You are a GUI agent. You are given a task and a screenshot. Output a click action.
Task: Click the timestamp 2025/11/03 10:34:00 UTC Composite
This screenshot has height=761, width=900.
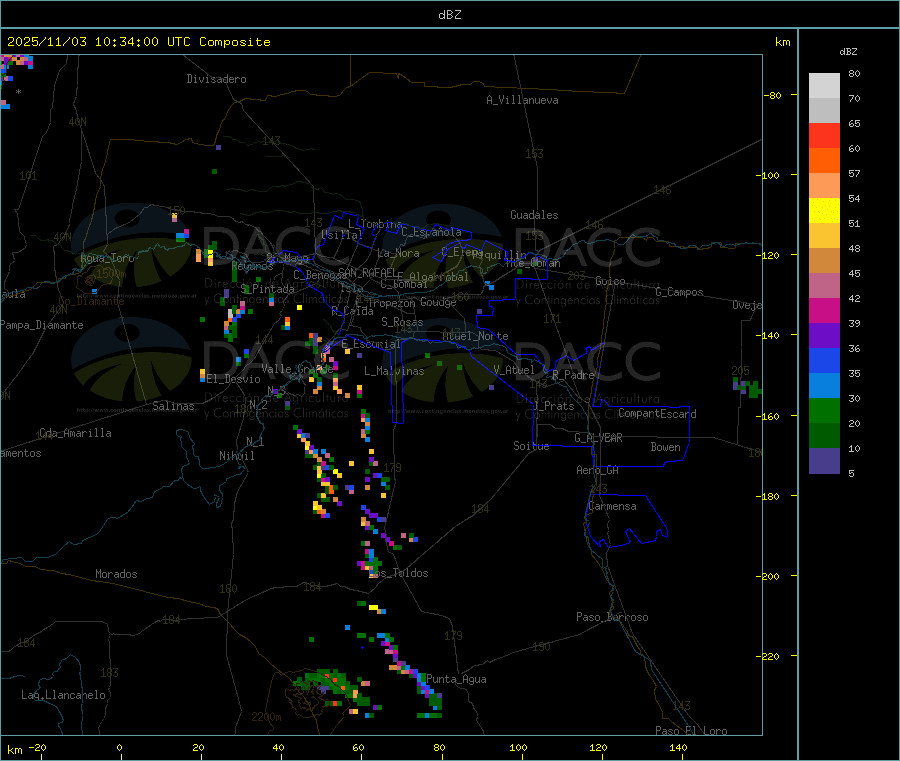[138, 42]
